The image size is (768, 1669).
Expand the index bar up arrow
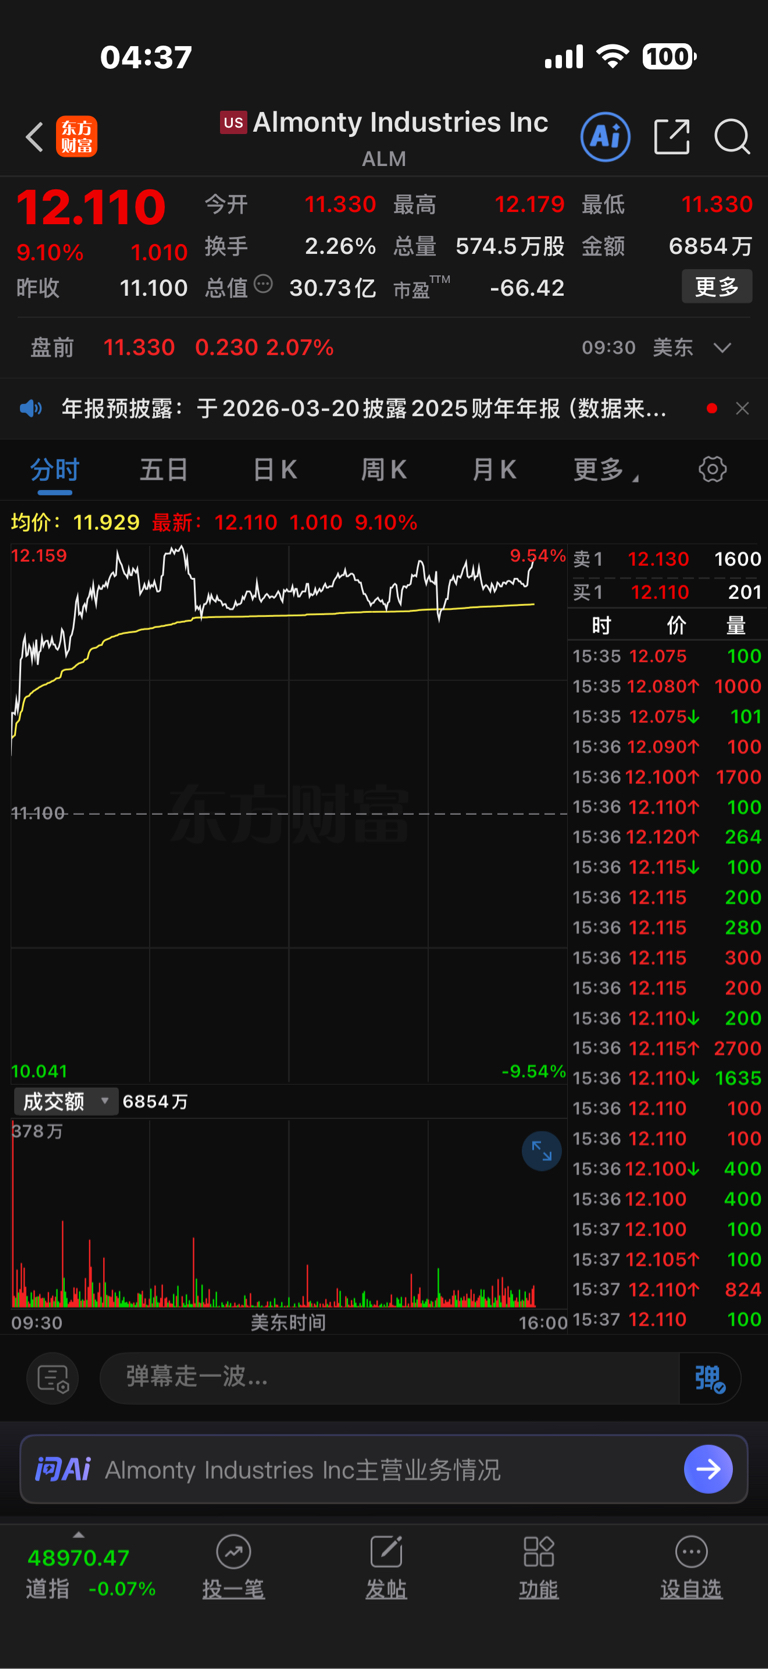tap(78, 1535)
